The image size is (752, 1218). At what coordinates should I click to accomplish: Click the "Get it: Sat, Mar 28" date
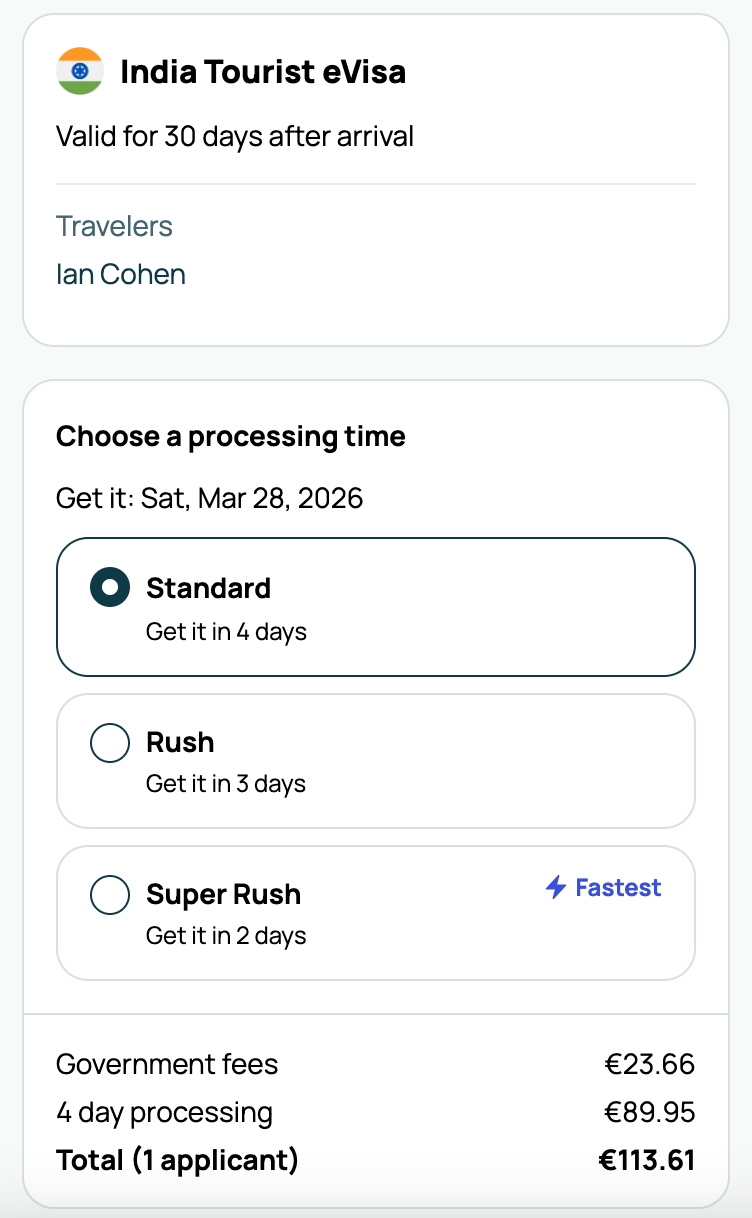209,497
